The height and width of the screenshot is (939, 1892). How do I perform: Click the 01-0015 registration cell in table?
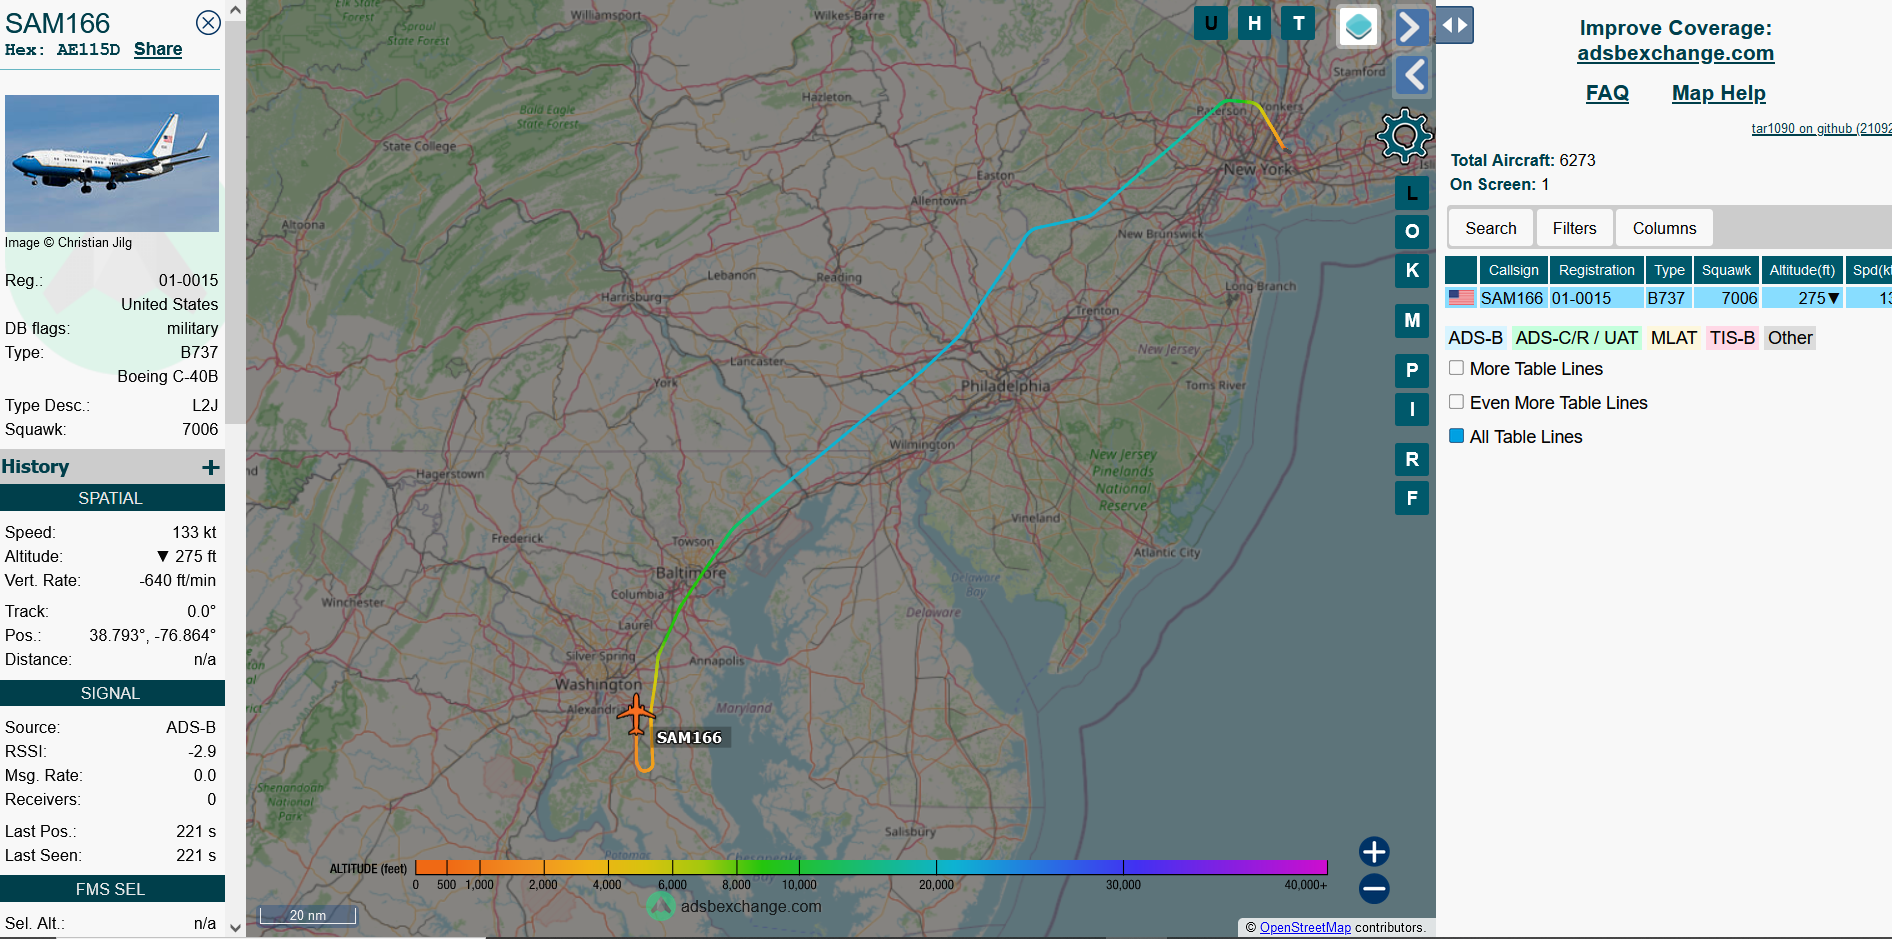tap(1596, 298)
